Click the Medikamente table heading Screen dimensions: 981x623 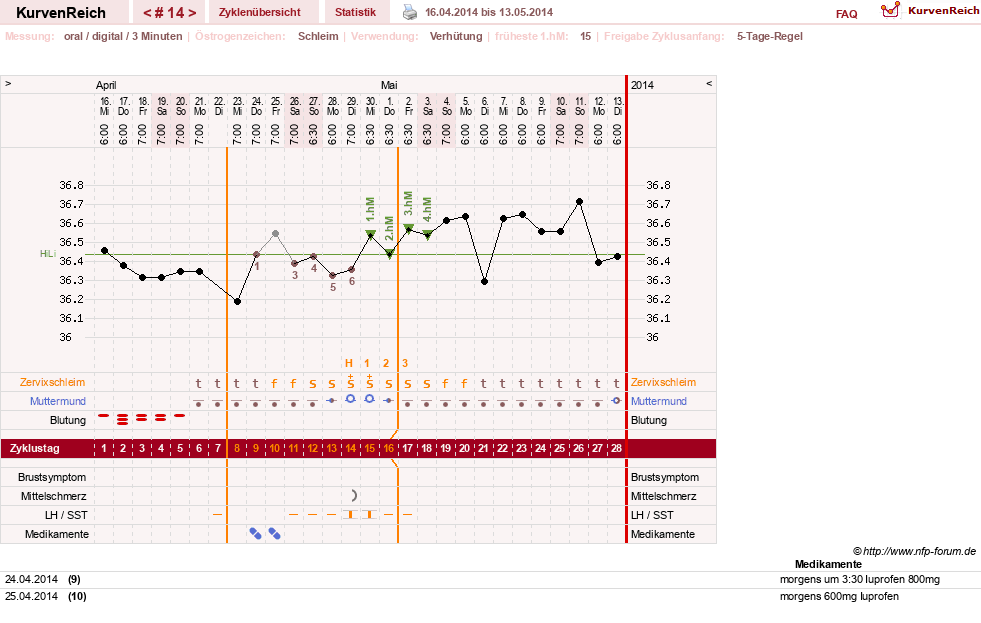(x=828, y=564)
